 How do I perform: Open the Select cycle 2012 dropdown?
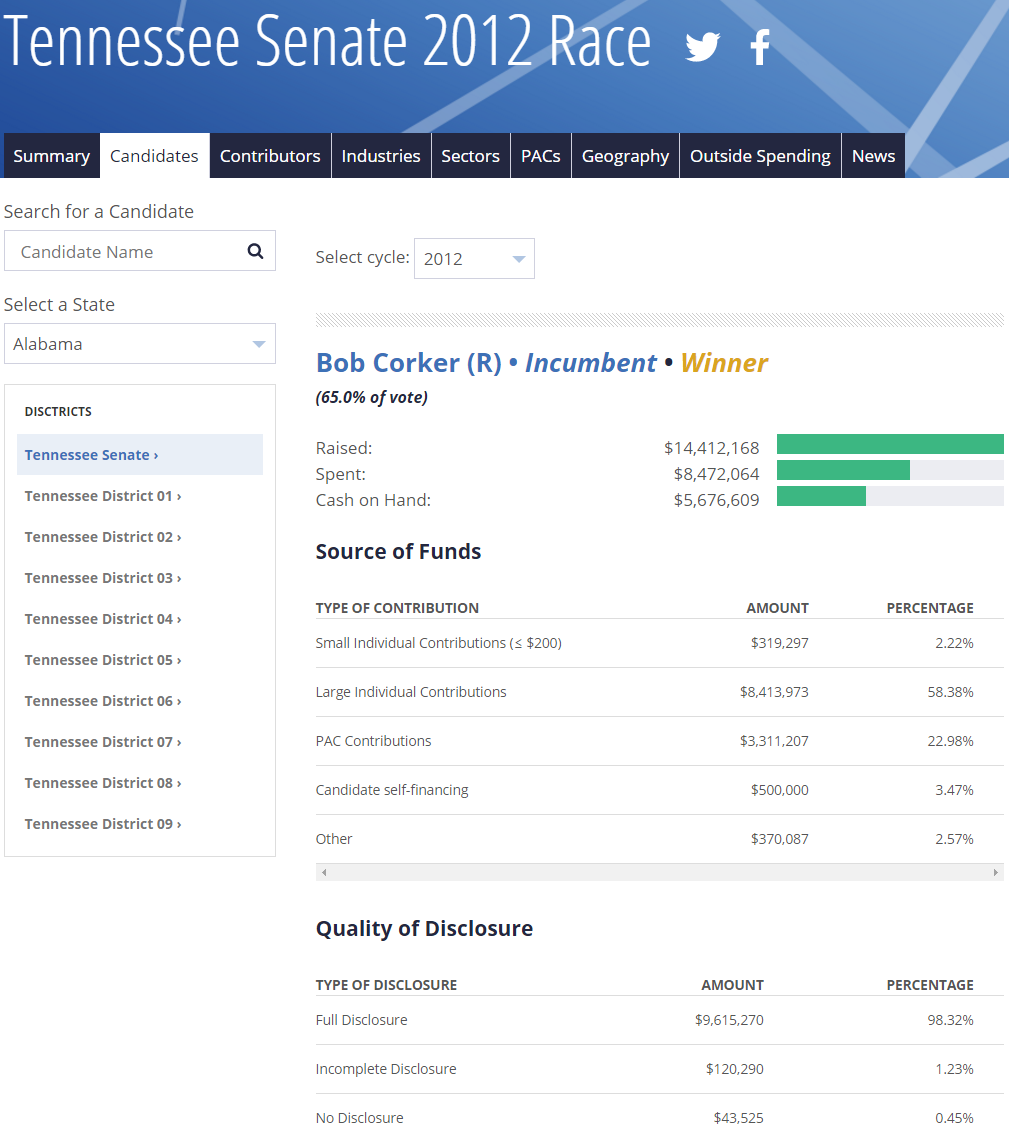(x=474, y=259)
